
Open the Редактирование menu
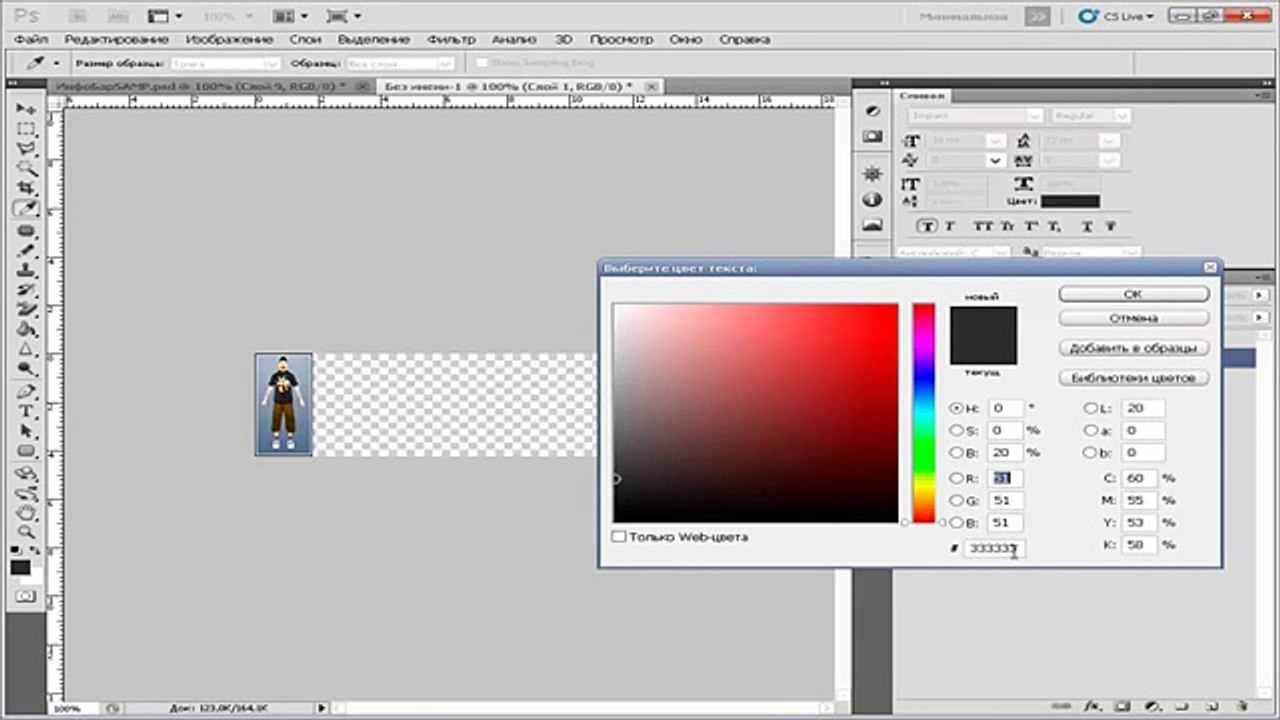click(x=116, y=39)
